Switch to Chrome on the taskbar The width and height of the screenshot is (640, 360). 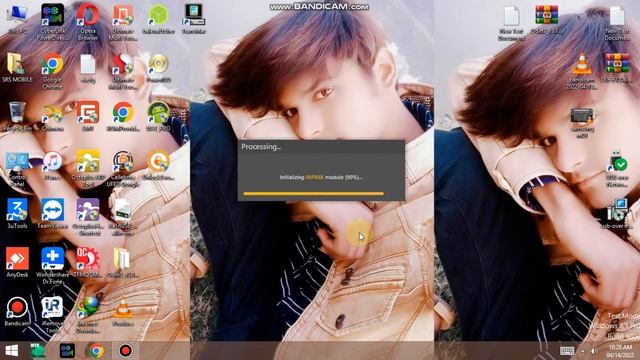96,351
